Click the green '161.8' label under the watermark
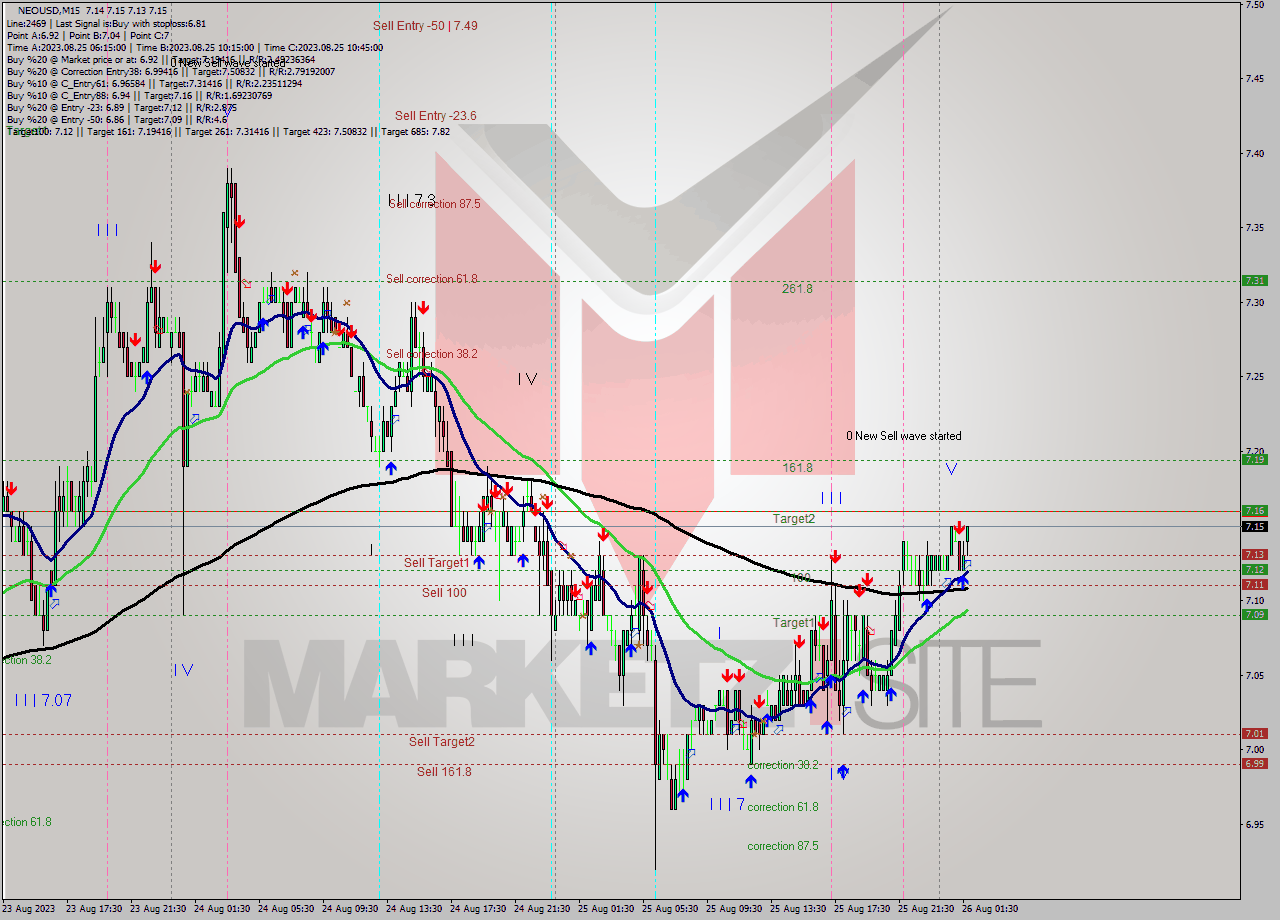Image resolution: width=1280 pixels, height=920 pixels. pyautogui.click(x=797, y=468)
